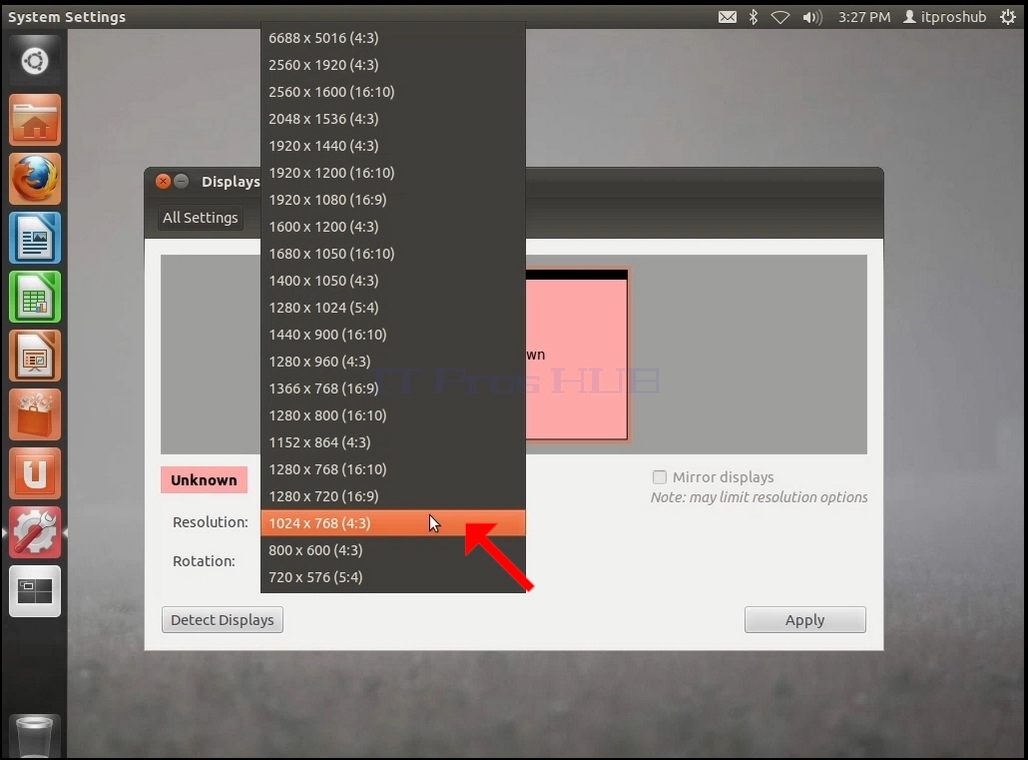The height and width of the screenshot is (760, 1028).
Task: Choose 1600 x 1200 (4:3) resolution
Action: click(393, 226)
